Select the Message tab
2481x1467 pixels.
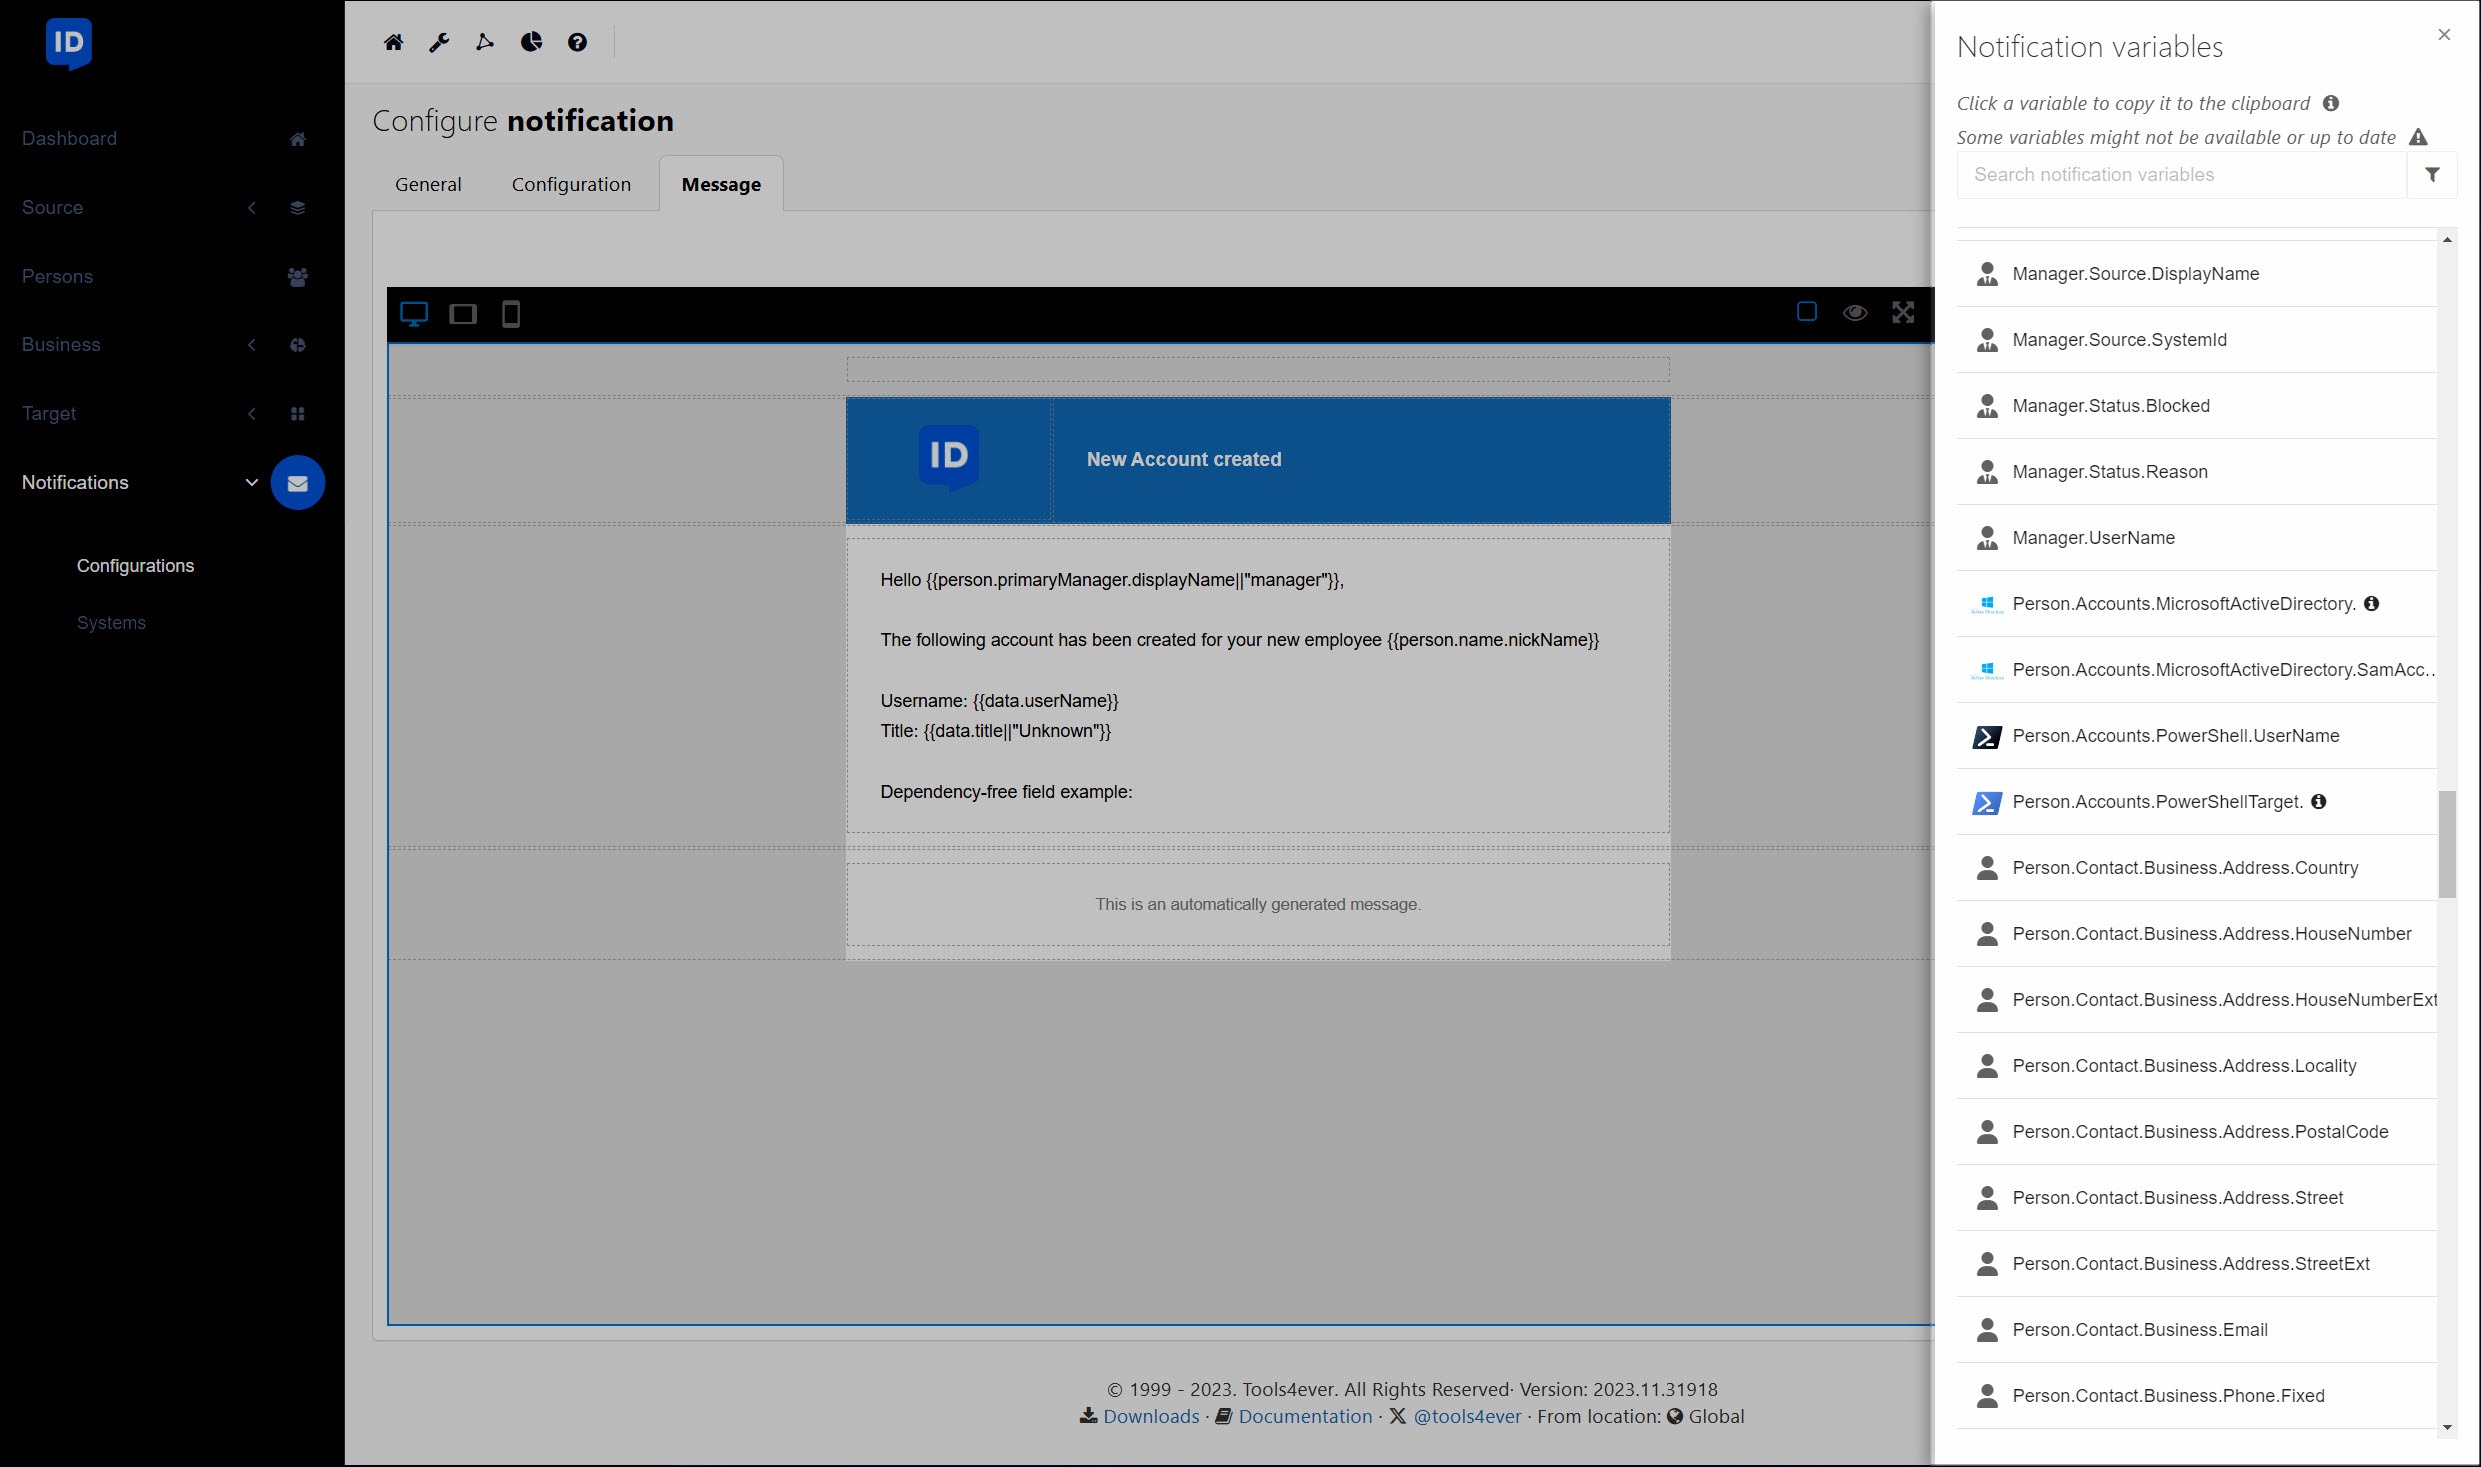point(721,184)
